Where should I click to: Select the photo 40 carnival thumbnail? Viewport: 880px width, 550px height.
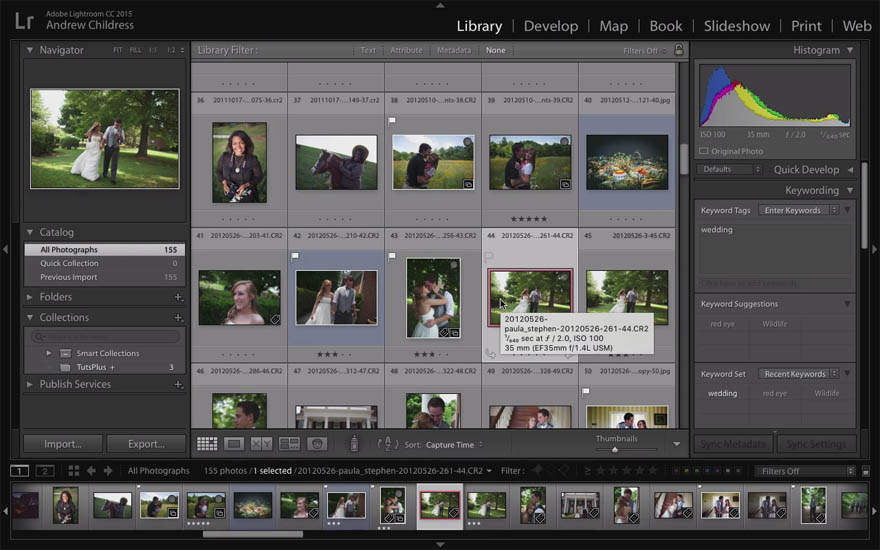click(627, 162)
